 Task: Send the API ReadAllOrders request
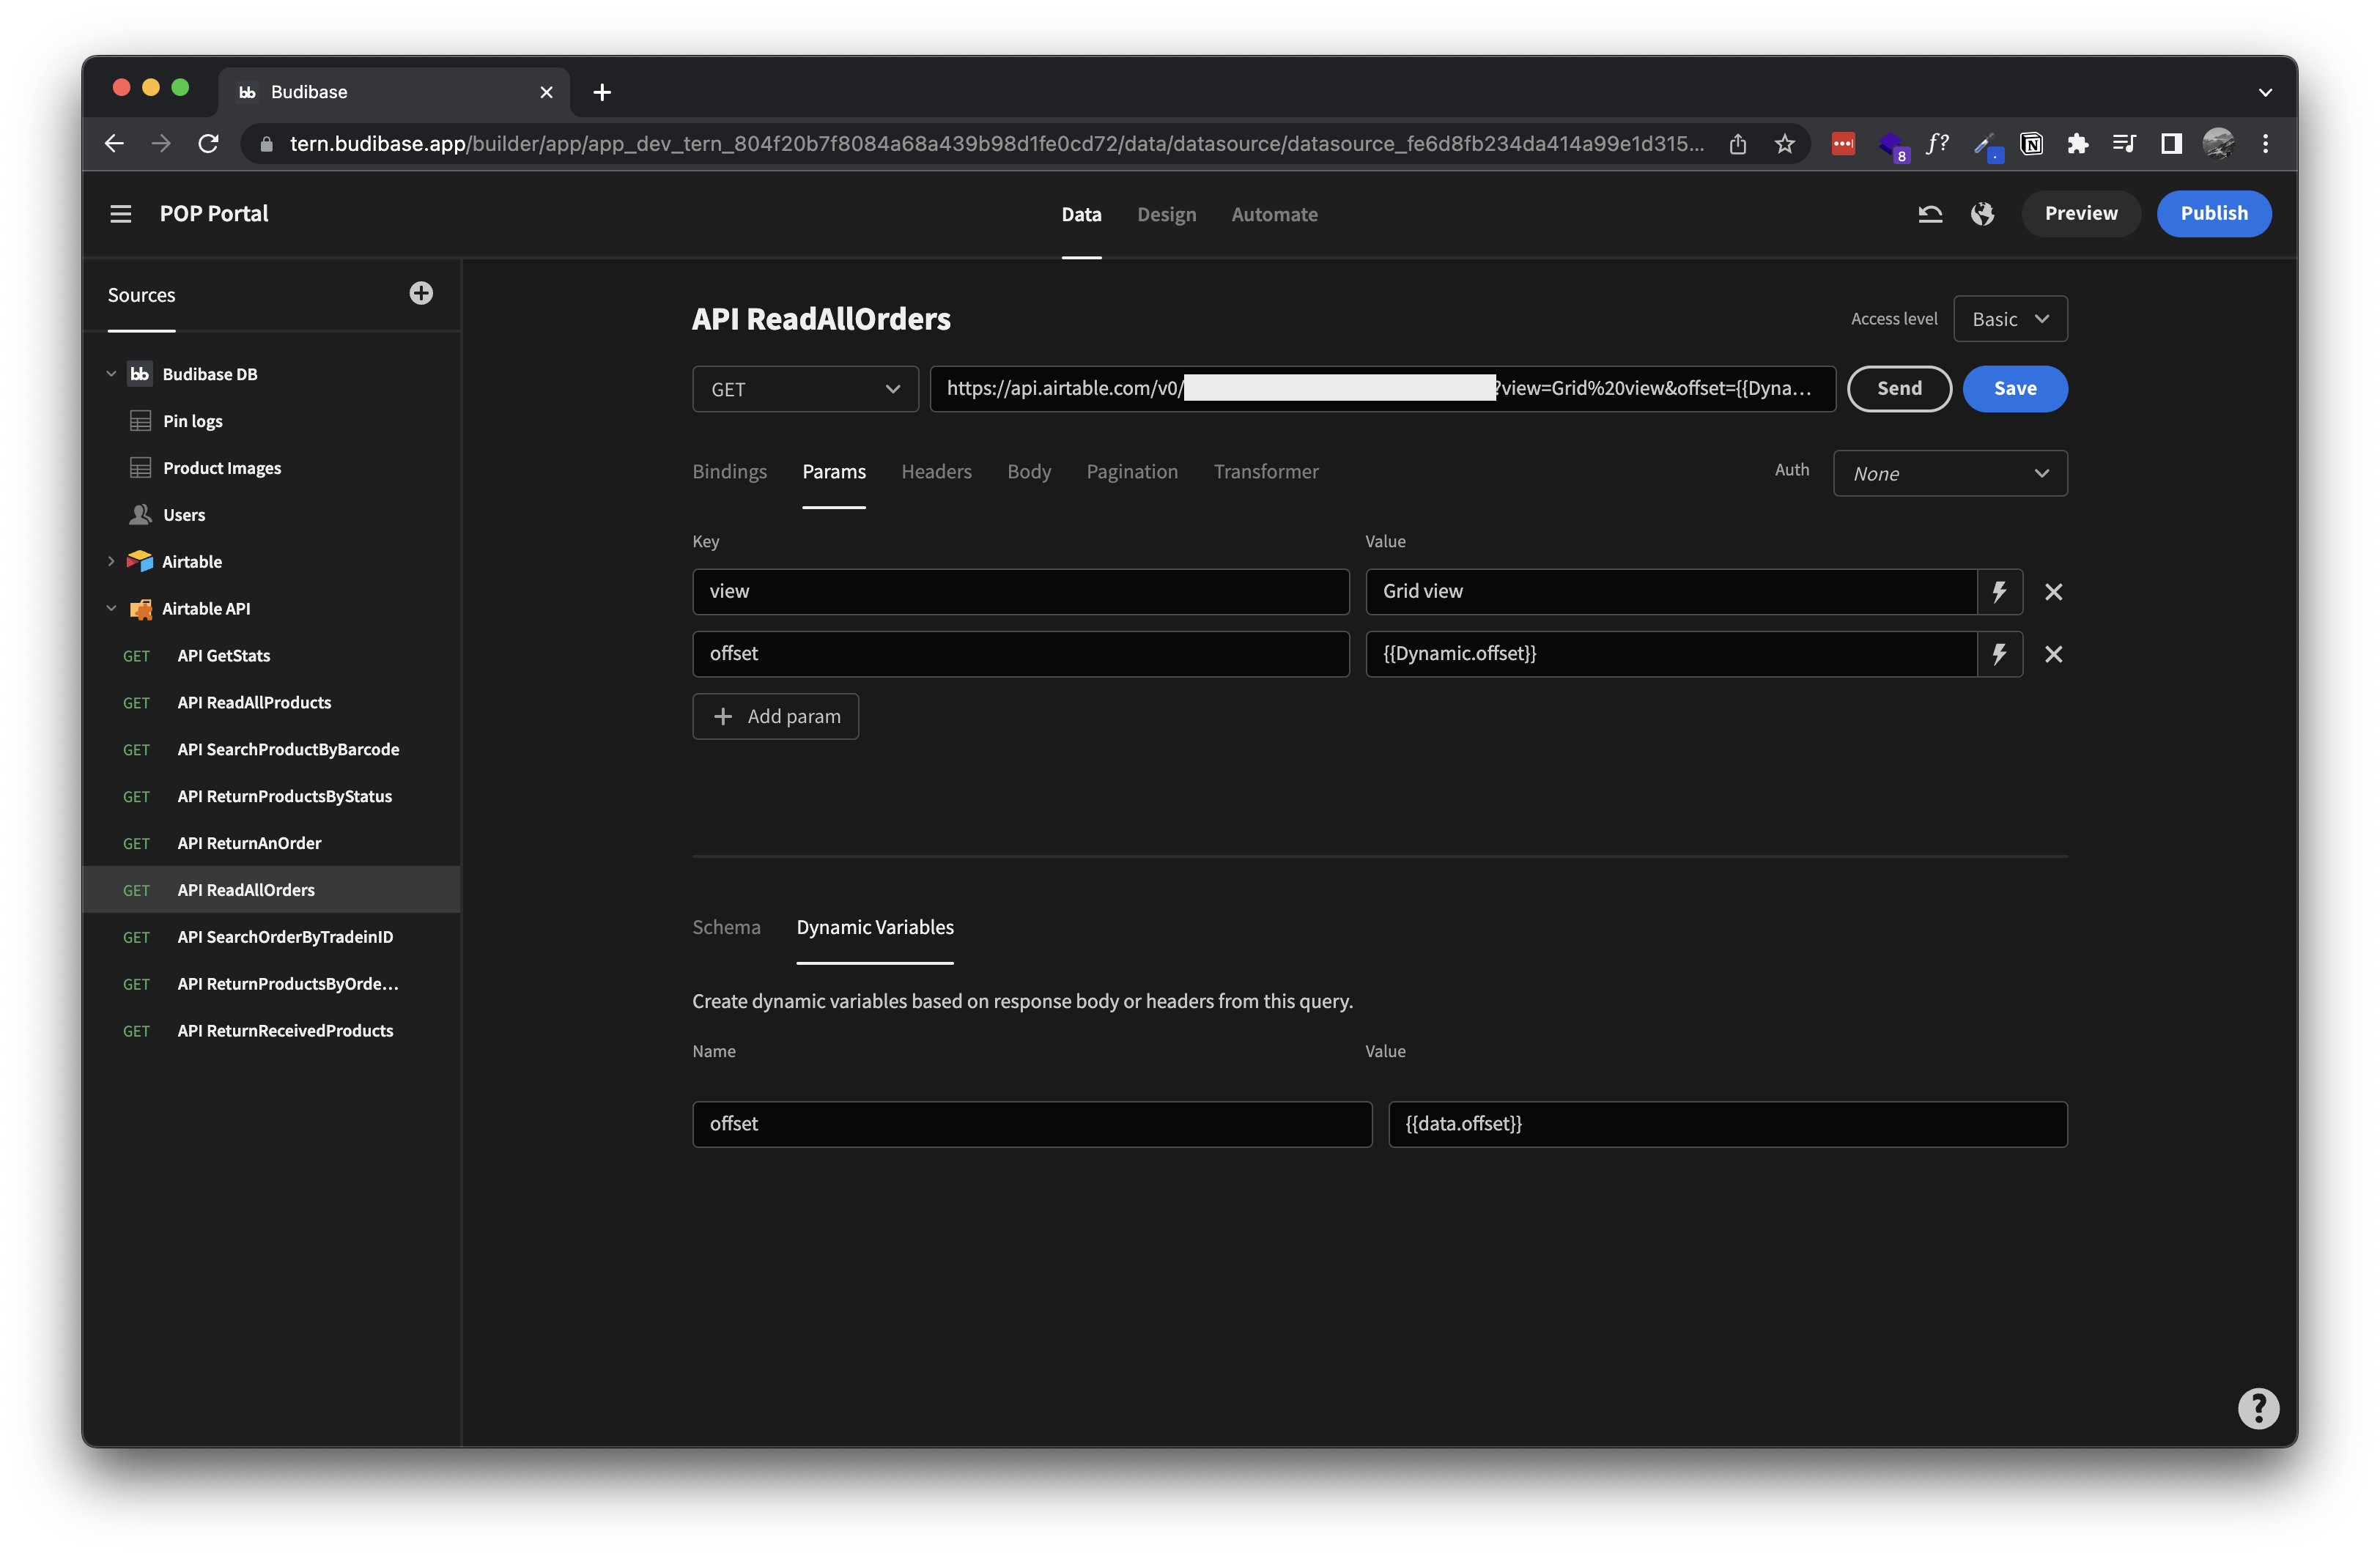1899,389
